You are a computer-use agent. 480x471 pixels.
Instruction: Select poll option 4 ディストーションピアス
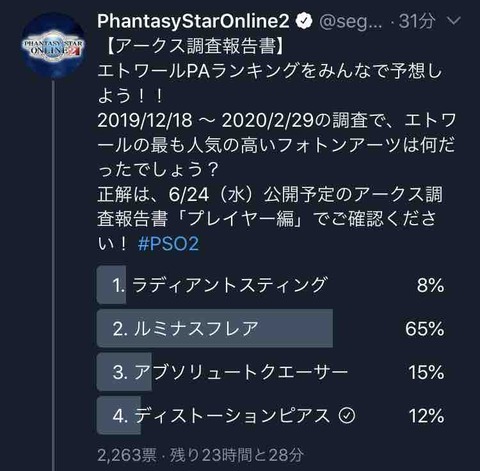[x=271, y=416]
